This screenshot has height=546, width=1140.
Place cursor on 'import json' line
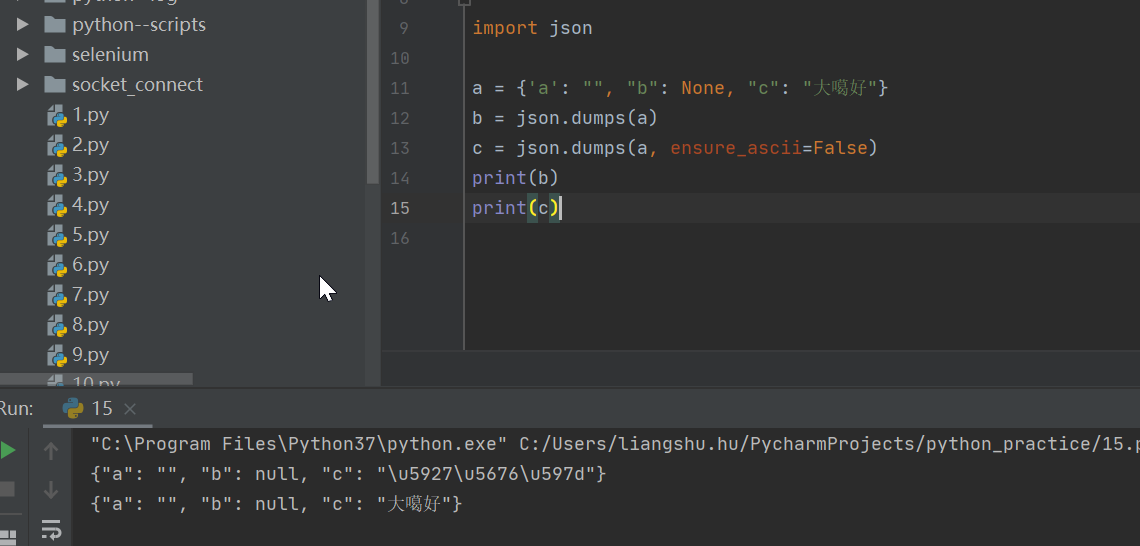point(532,28)
